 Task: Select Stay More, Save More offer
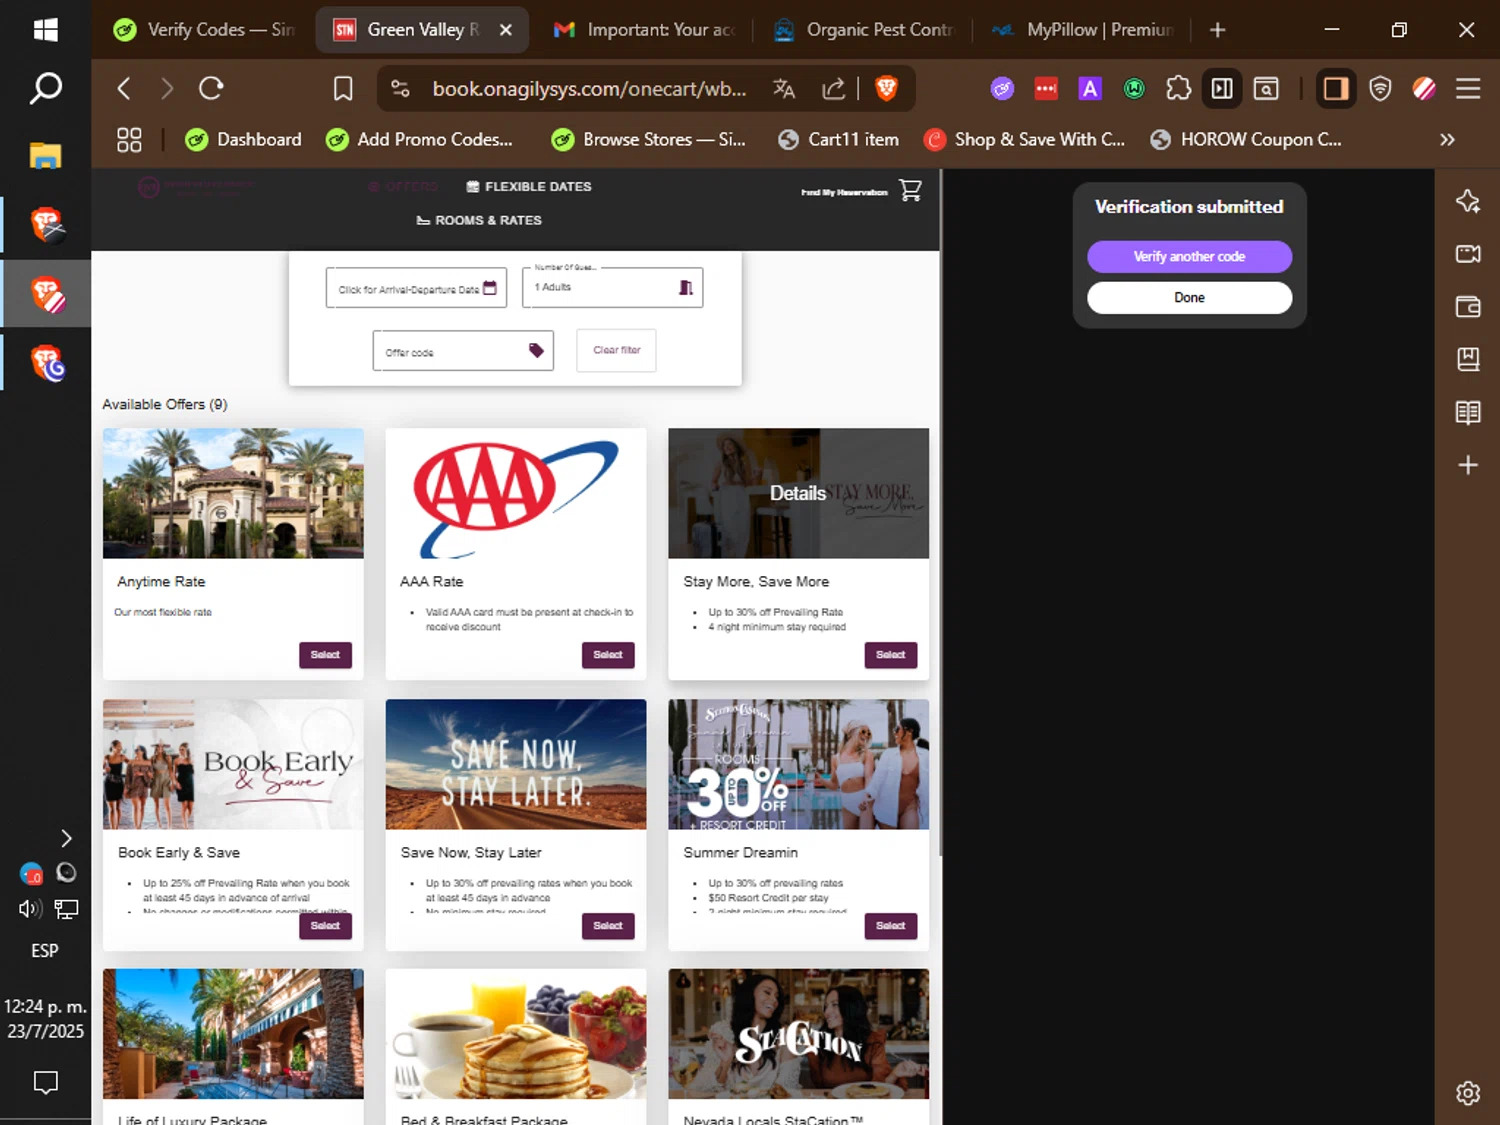[890, 655]
